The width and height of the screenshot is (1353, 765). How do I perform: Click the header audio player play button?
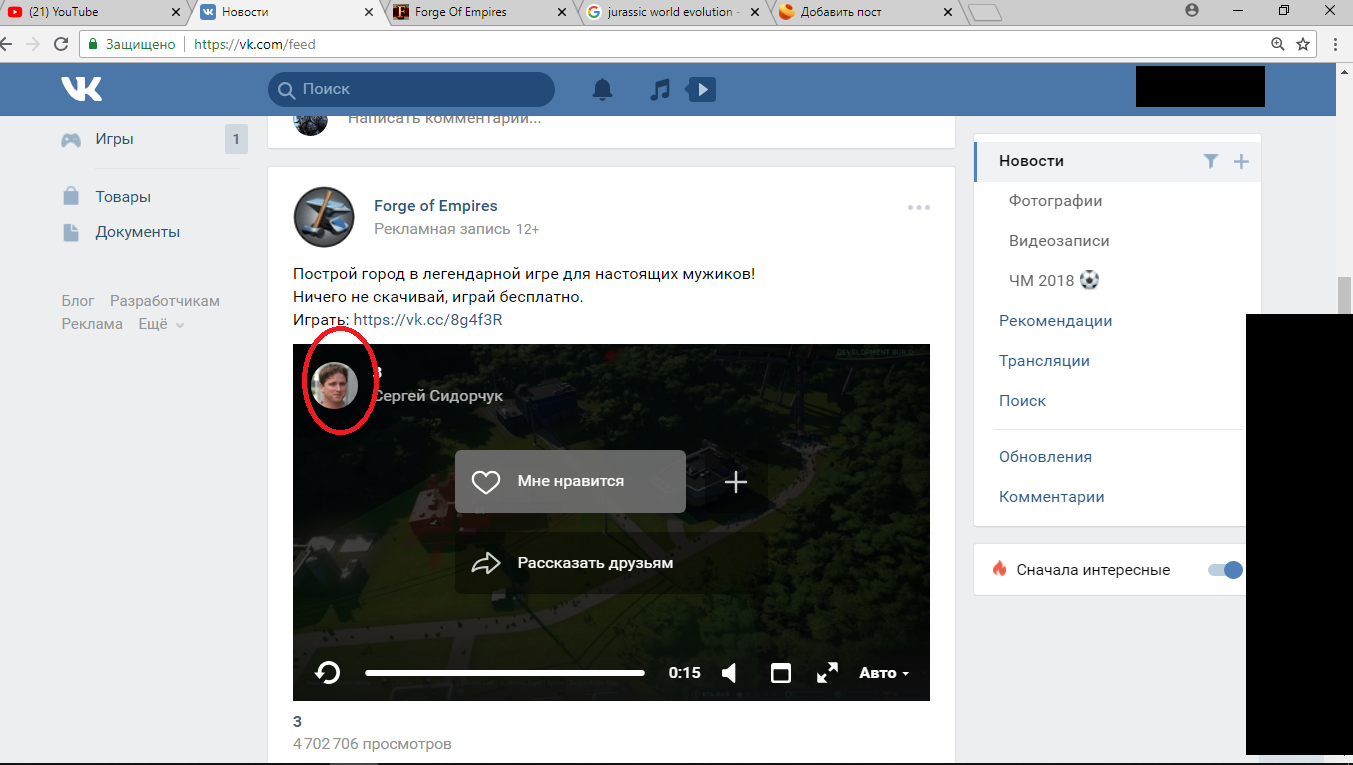[x=702, y=90]
